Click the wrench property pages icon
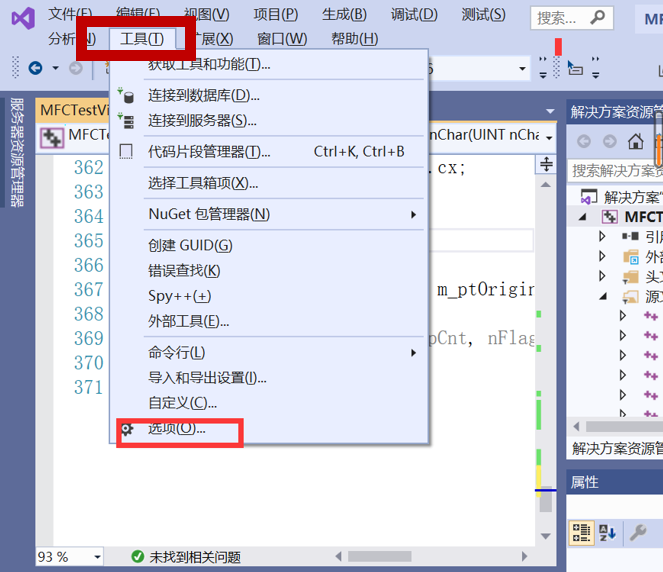Screen dimensions: 663x572 click(x=638, y=533)
